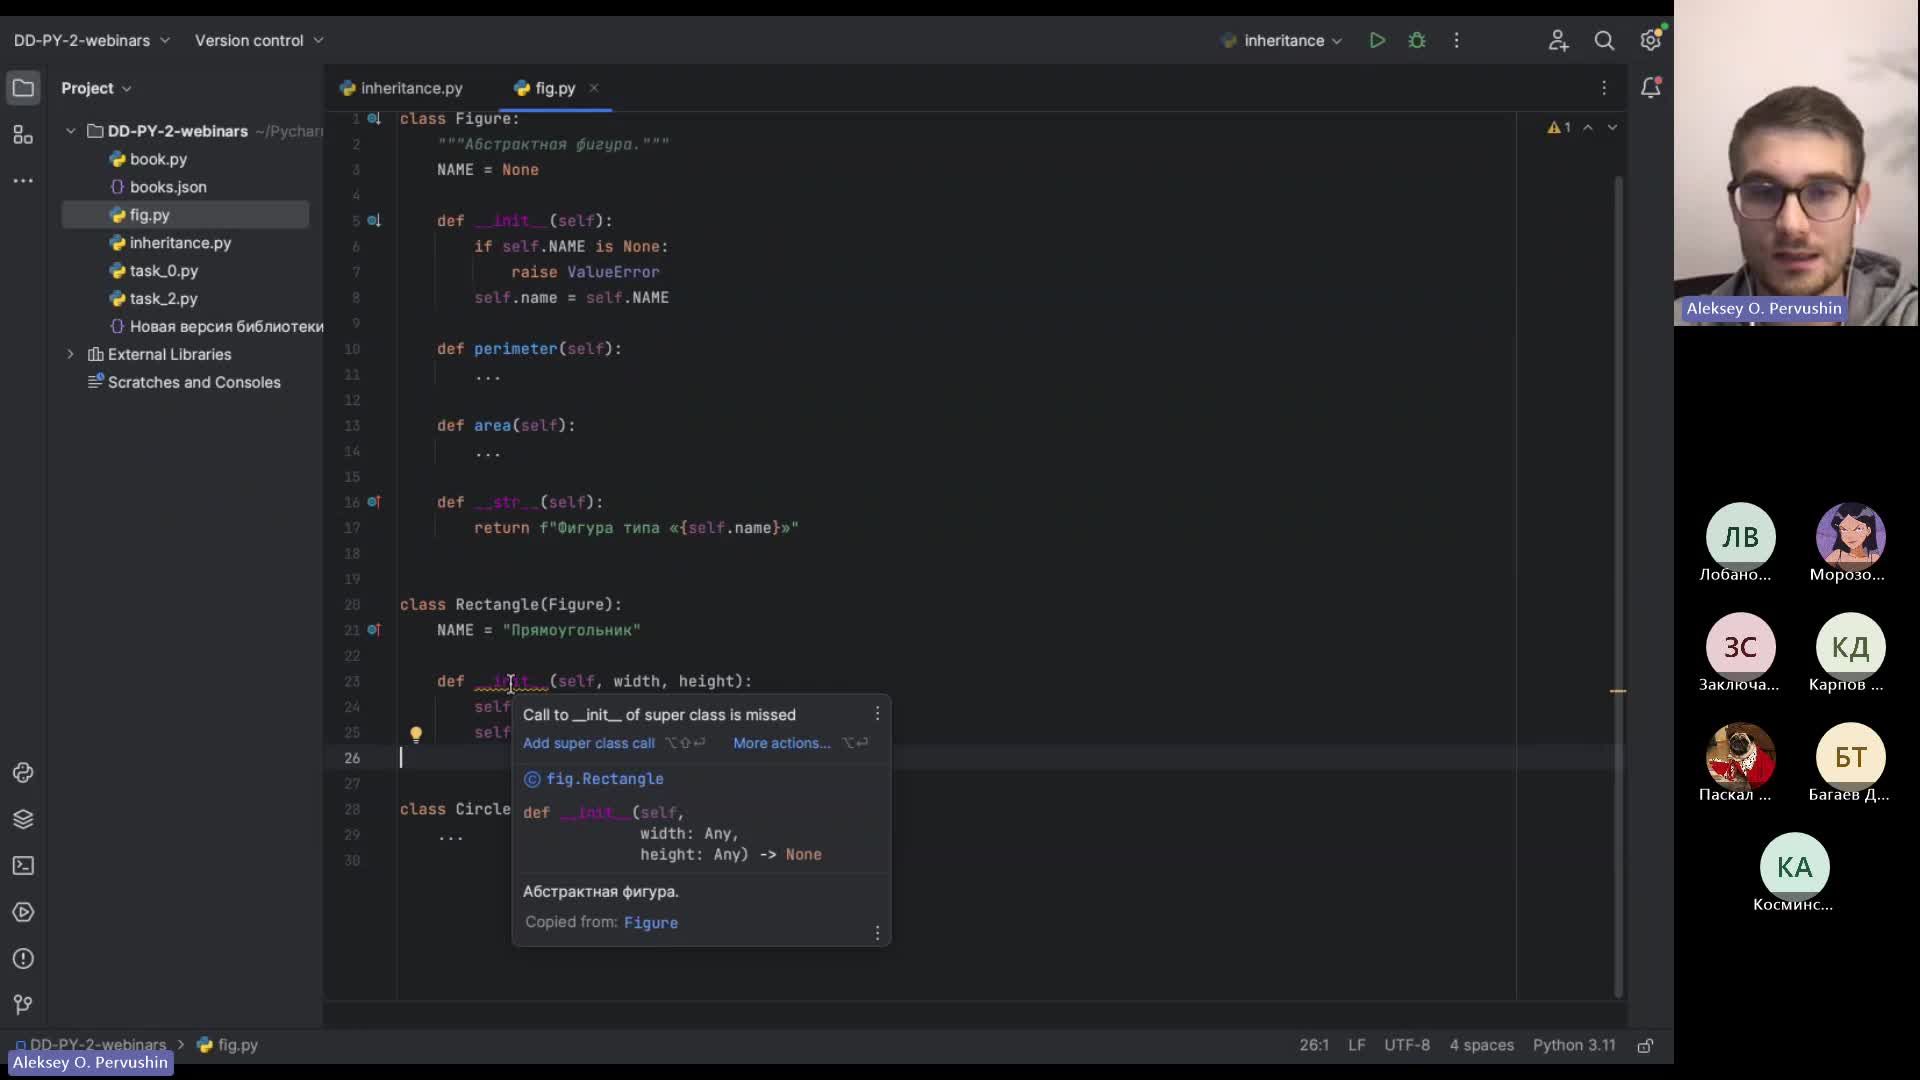Click the override gutter icon at line 16
Screen dimensions: 1920x1080
pos(374,502)
